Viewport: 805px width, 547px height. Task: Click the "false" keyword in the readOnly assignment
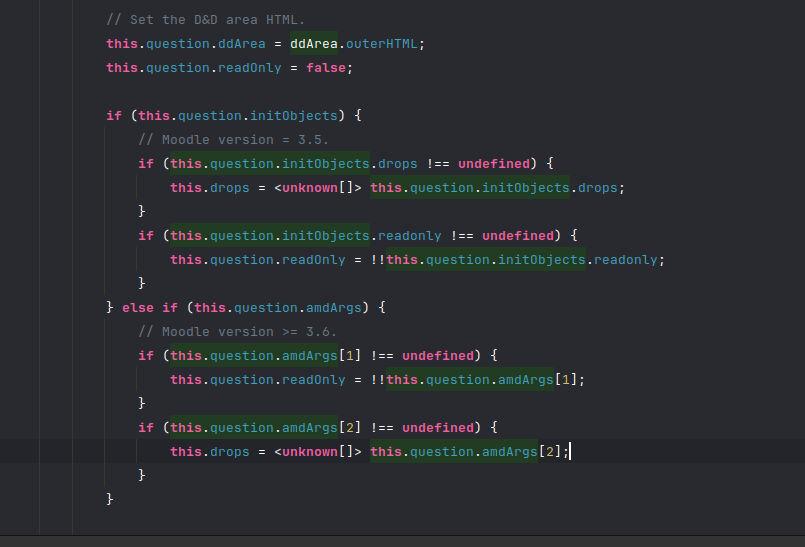(x=326, y=68)
